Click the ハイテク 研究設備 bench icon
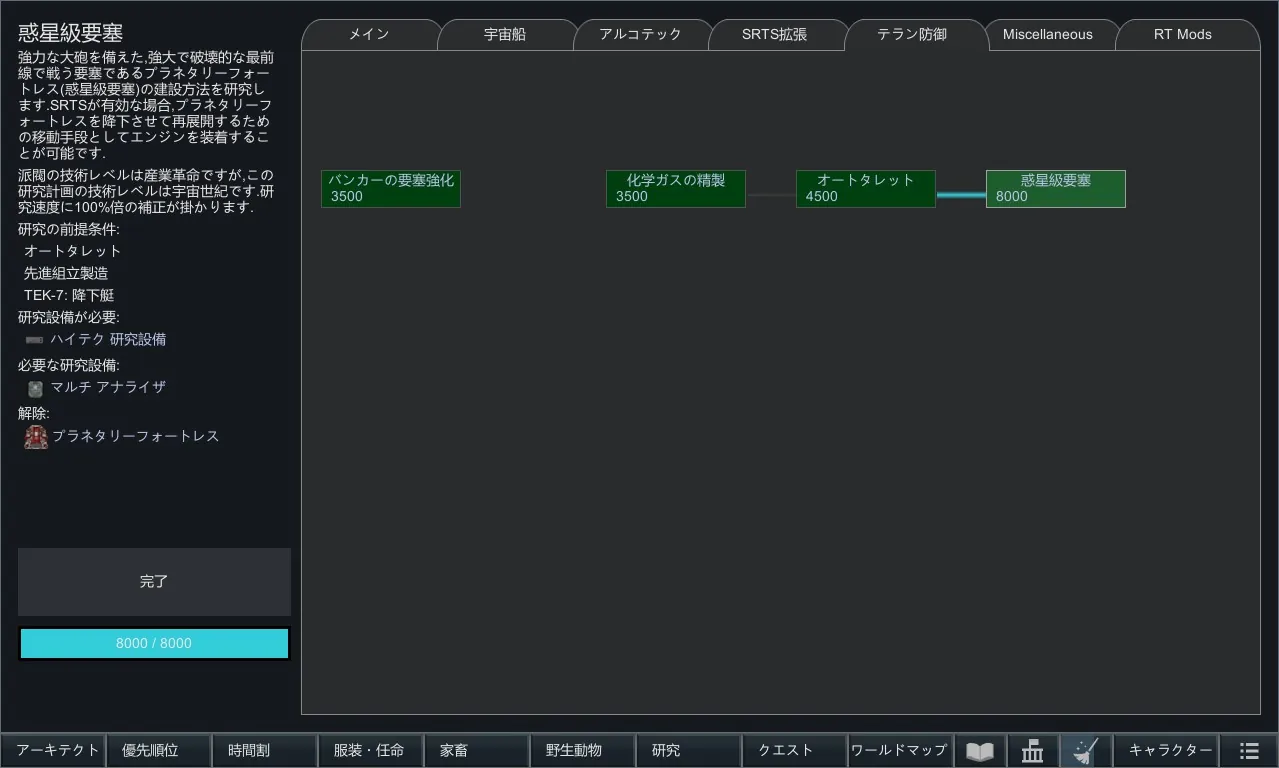The width and height of the screenshot is (1279, 768). pyautogui.click(x=35, y=340)
